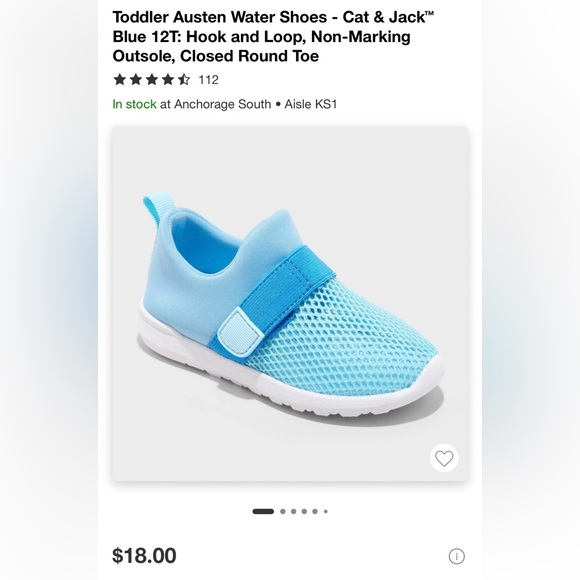This screenshot has width=580, height=580.
Task: Click the half-filled fifth rating star
Action: (184, 80)
